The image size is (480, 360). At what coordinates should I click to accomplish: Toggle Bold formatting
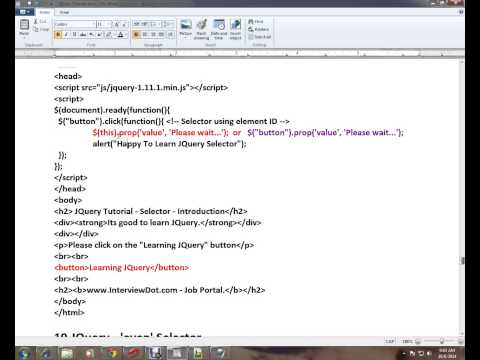click(58, 34)
